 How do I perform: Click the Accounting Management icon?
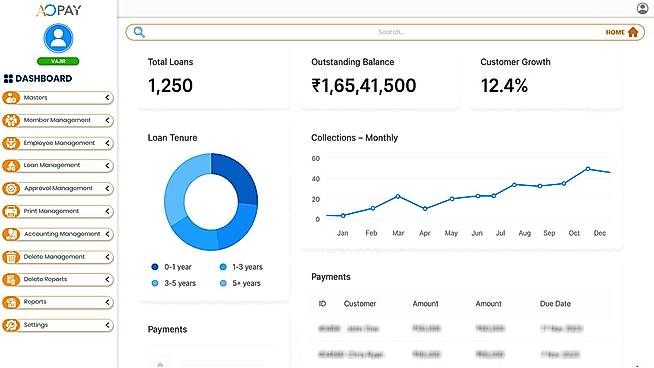click(x=11, y=234)
